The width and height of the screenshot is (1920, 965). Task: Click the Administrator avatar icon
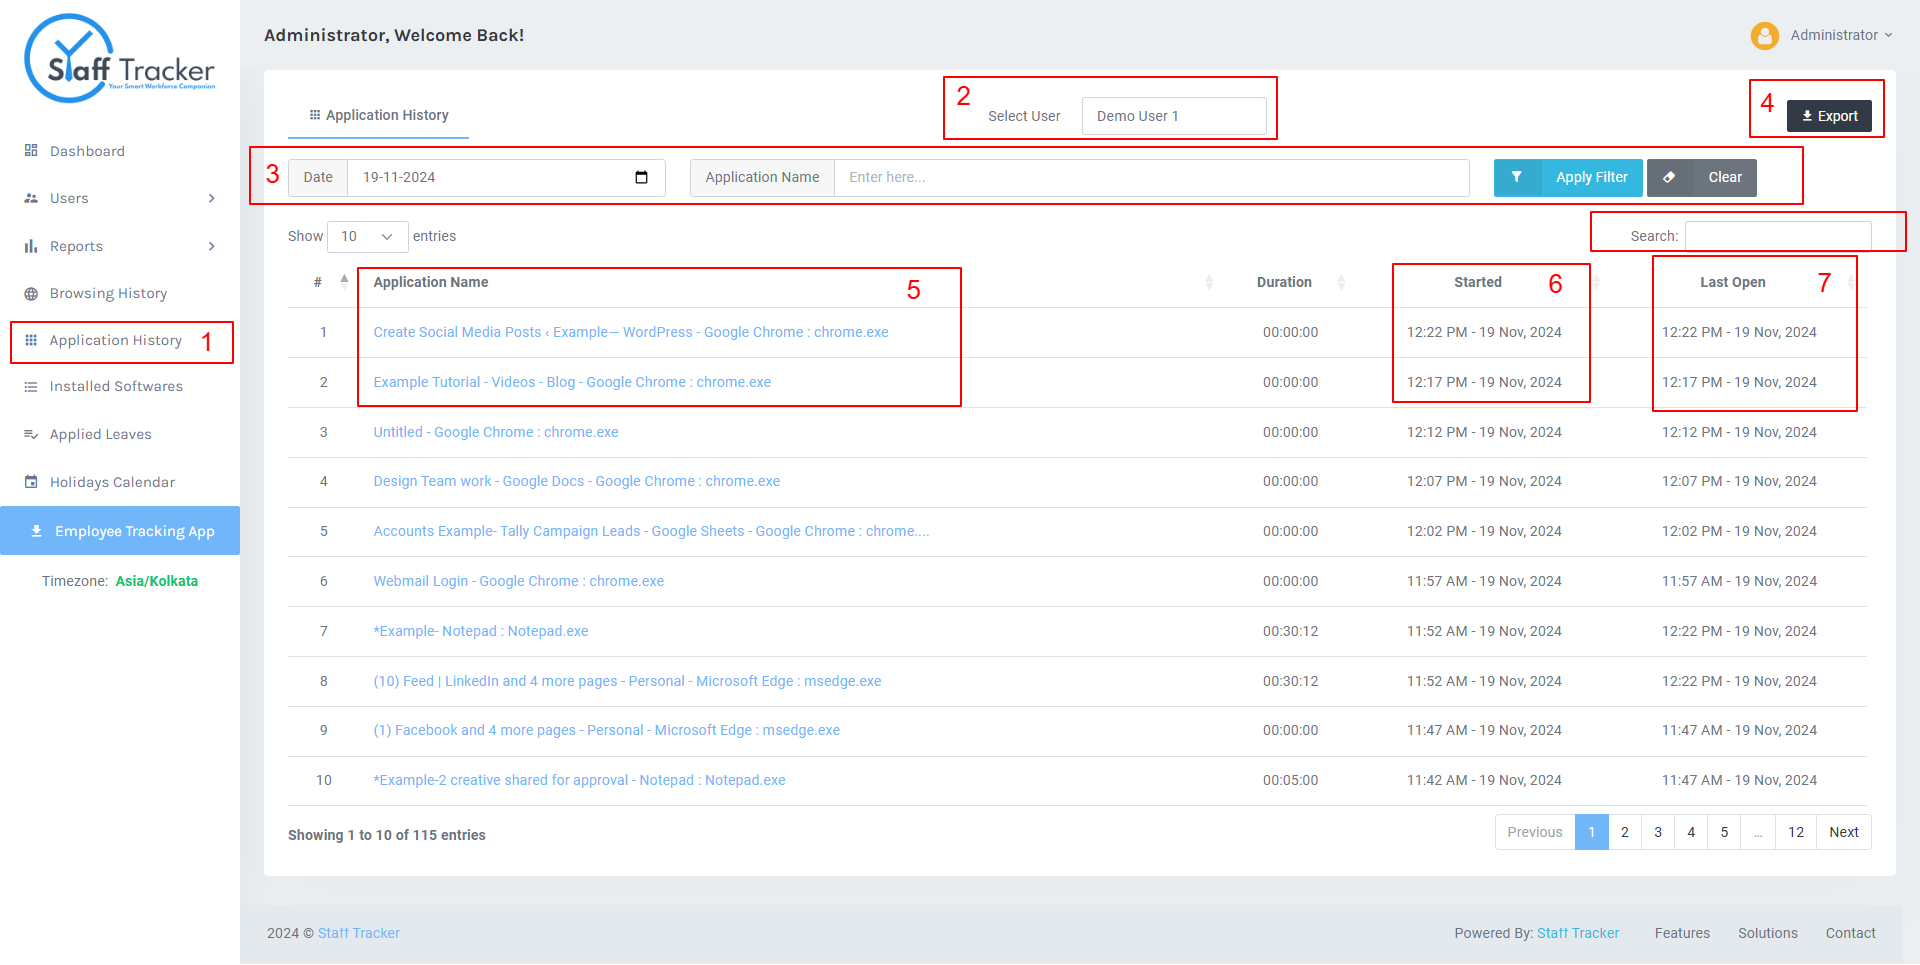click(x=1765, y=36)
